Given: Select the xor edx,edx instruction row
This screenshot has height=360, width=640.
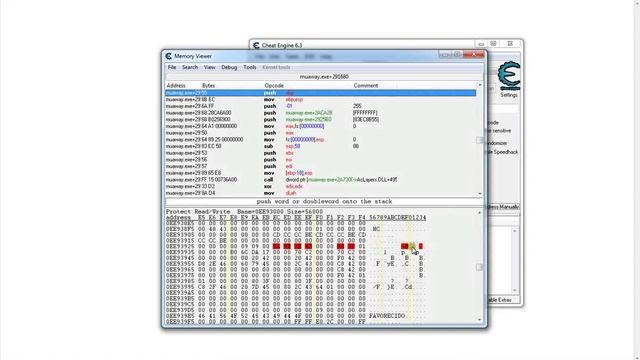Looking at the screenshot, I should point(320,187).
